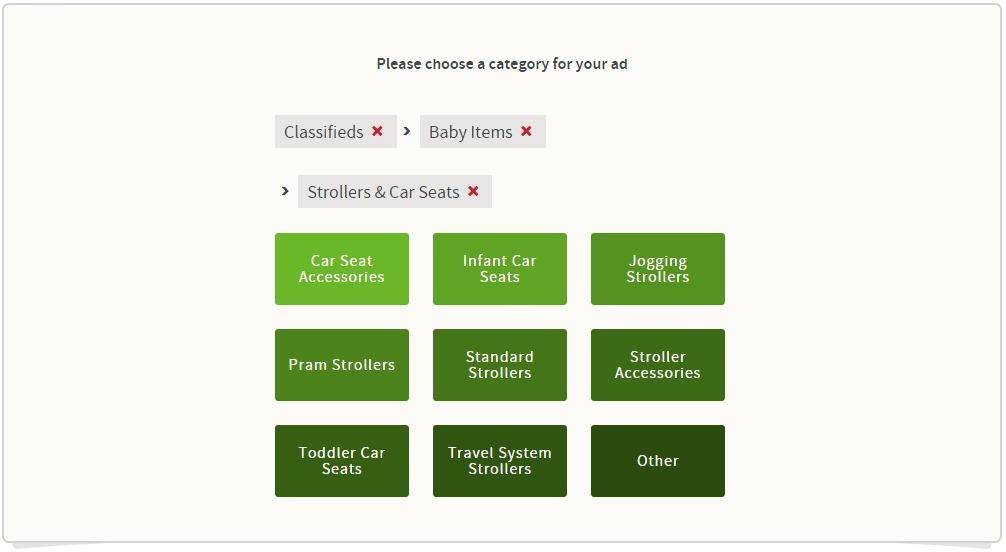The width and height of the screenshot is (1006, 552).
Task: Pick the Toddler Car Seats category
Action: coord(342,461)
